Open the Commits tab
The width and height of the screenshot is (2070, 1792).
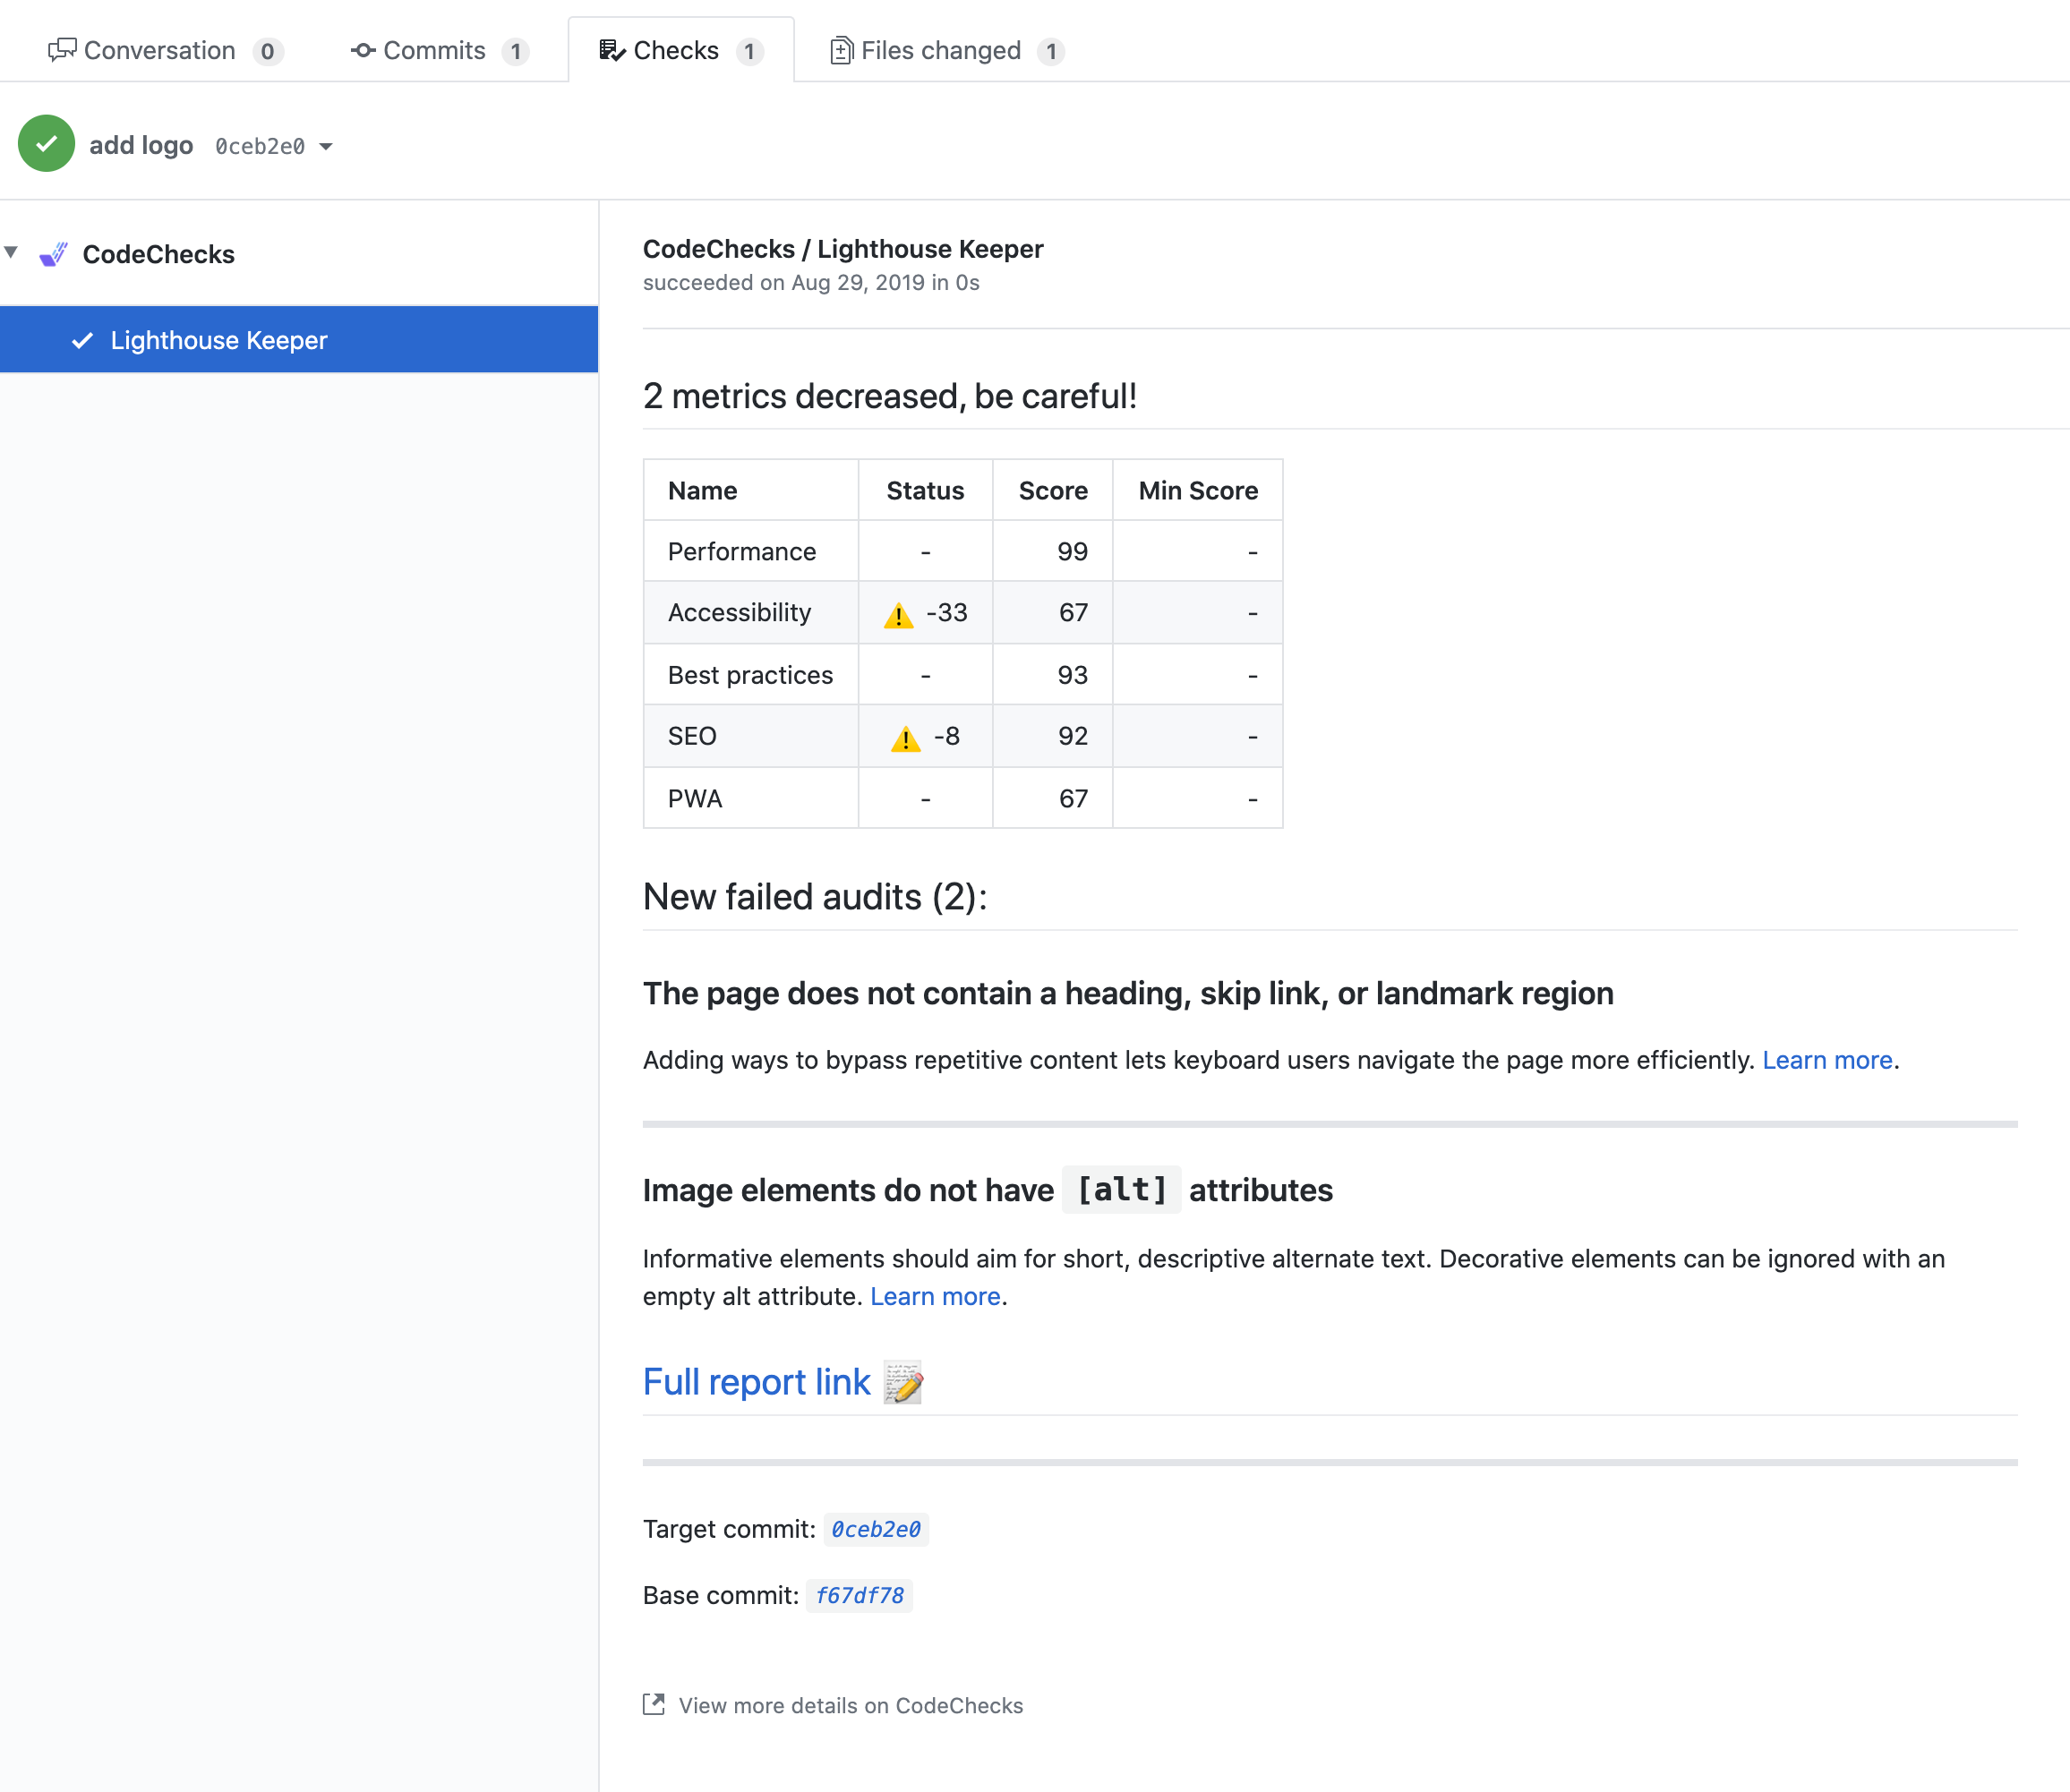pos(434,49)
